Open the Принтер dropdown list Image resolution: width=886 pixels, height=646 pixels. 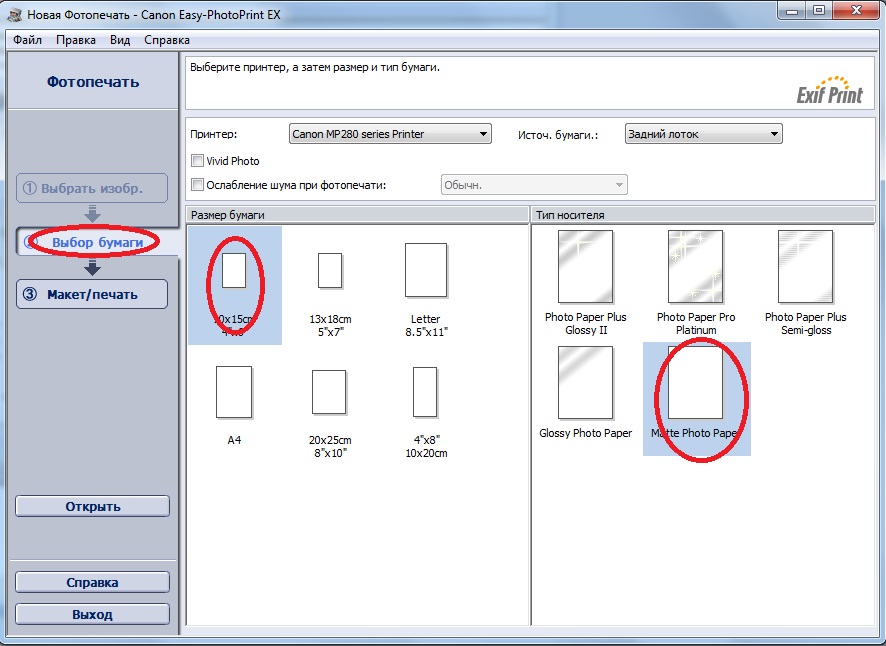[x=390, y=134]
